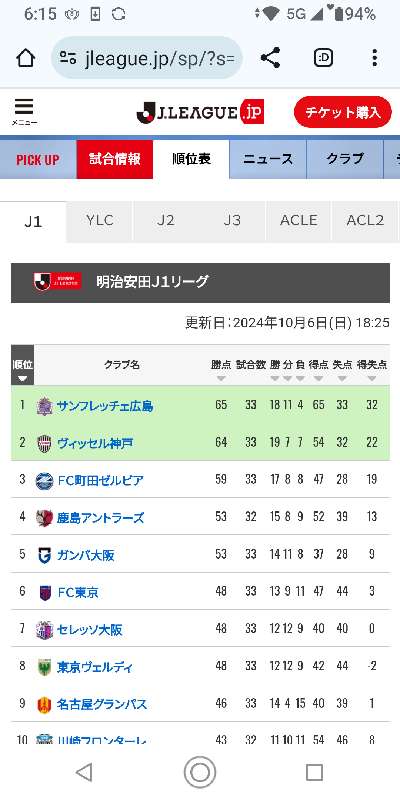Sort table by 勝点 arrow

221,379
